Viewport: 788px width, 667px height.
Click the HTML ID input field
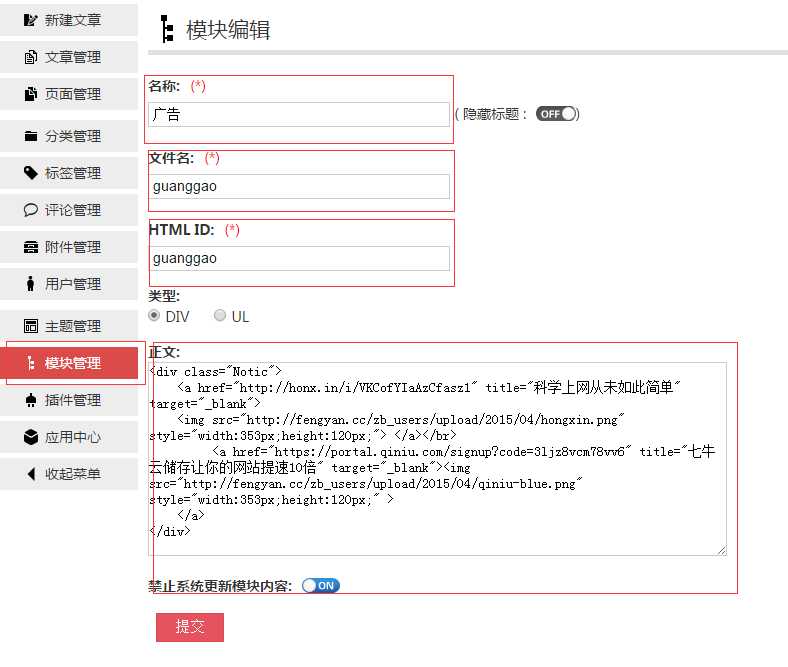pyautogui.click(x=299, y=258)
